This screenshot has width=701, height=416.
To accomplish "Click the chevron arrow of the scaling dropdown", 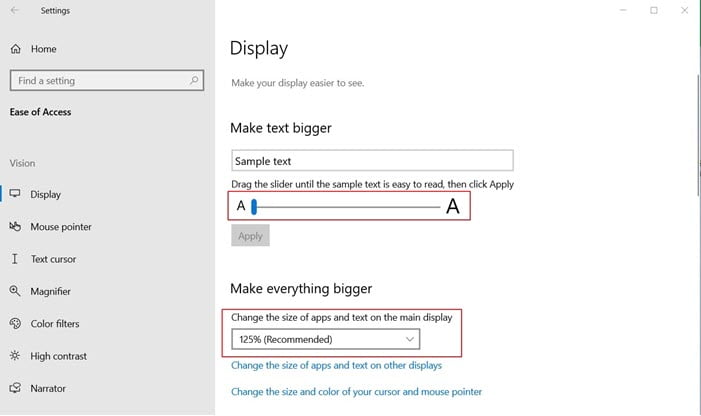I will coord(410,339).
